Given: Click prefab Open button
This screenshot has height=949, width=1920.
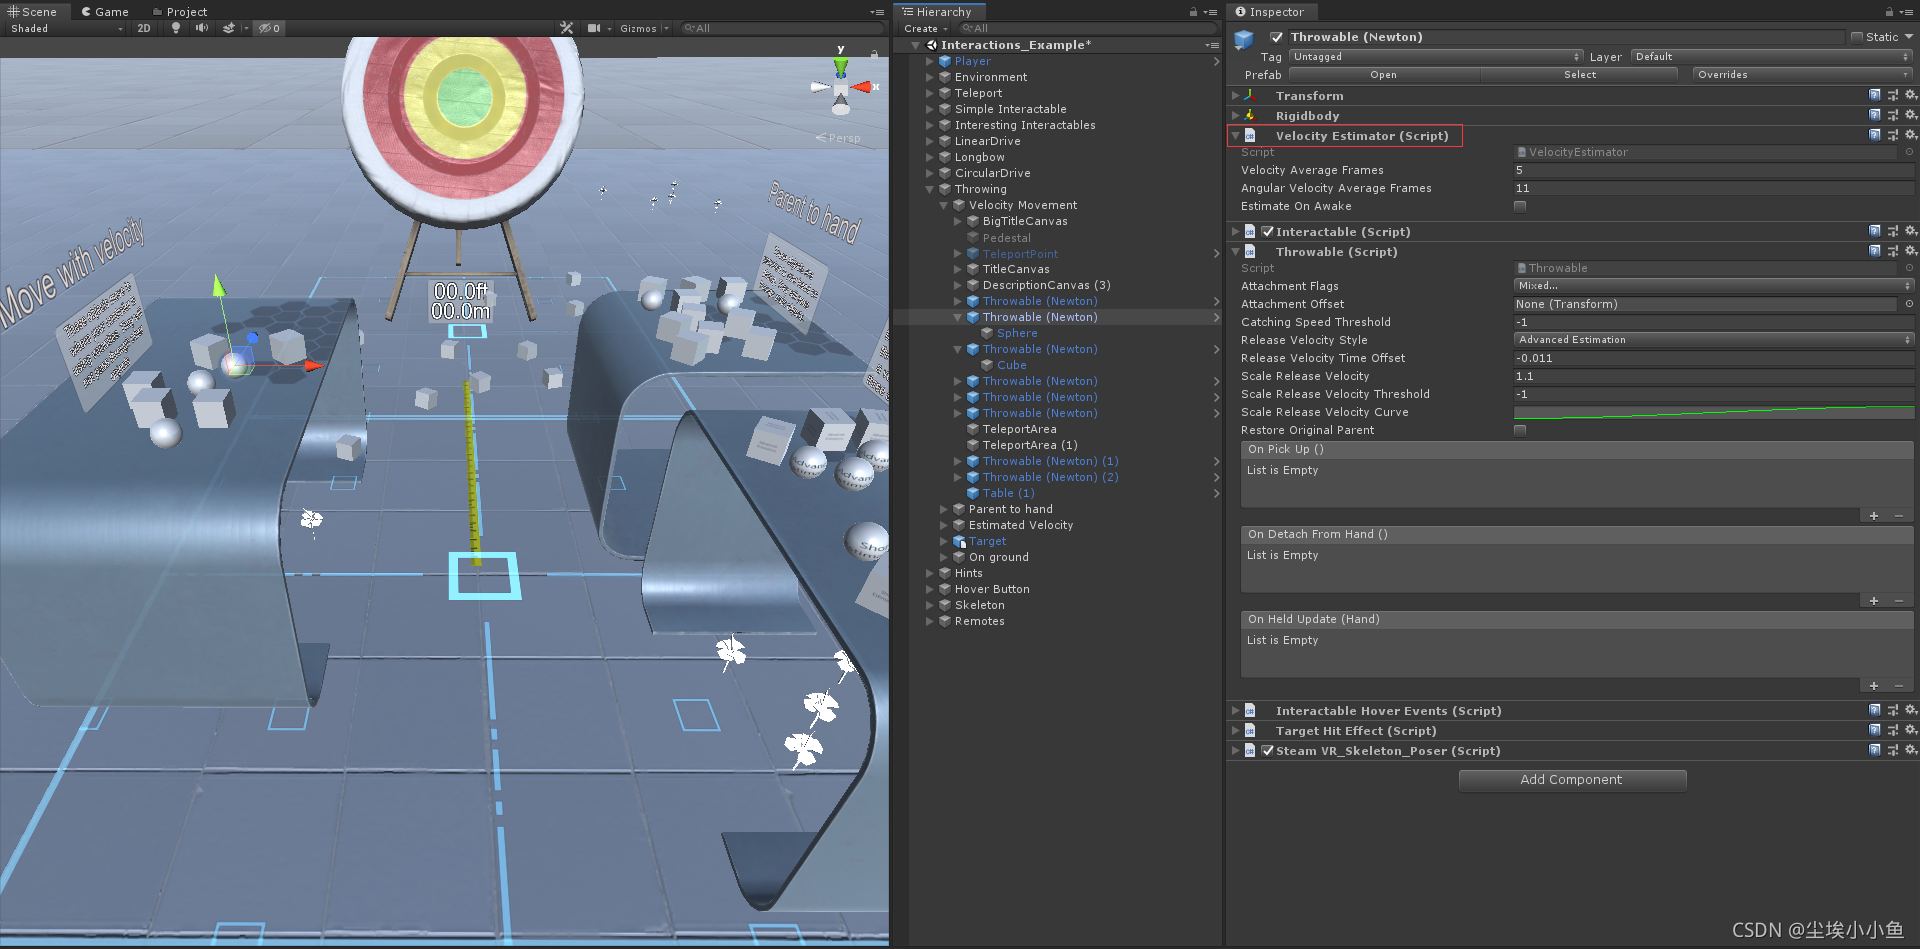Looking at the screenshot, I should [1383, 75].
